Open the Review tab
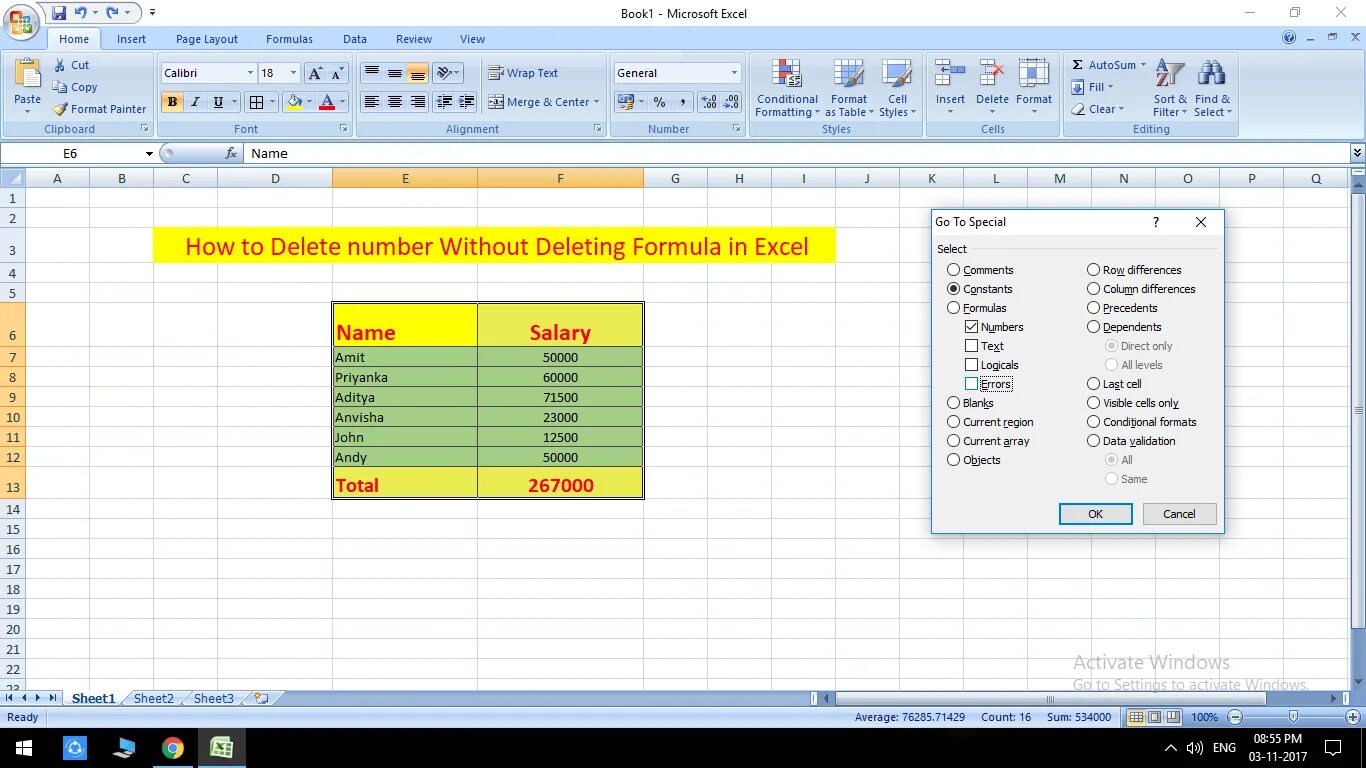This screenshot has height=768, width=1366. (x=413, y=39)
